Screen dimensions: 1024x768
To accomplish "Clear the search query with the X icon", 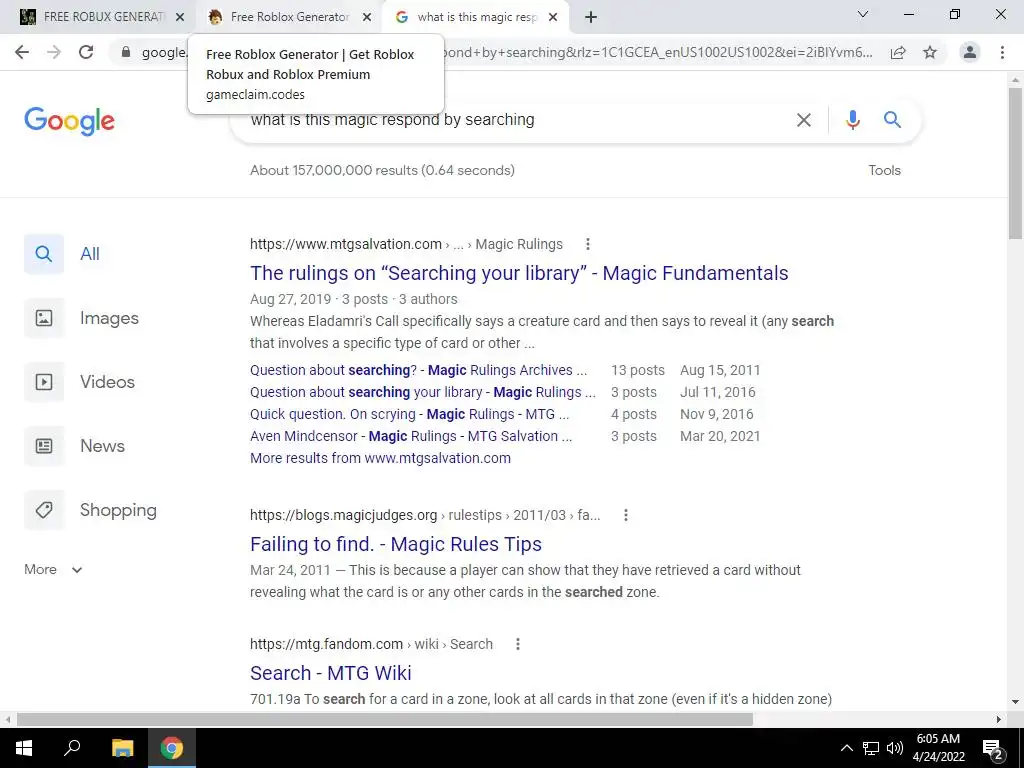I will click(x=804, y=120).
